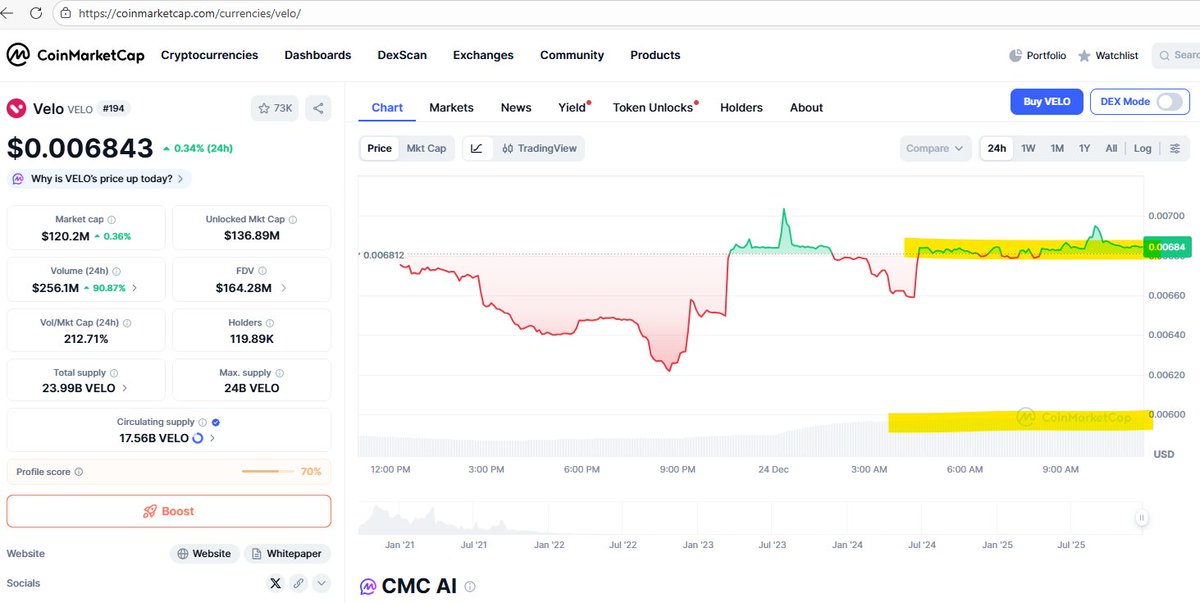Open the Portfolio pie icon link
Image resolution: width=1200 pixels, height=603 pixels.
click(x=1037, y=56)
